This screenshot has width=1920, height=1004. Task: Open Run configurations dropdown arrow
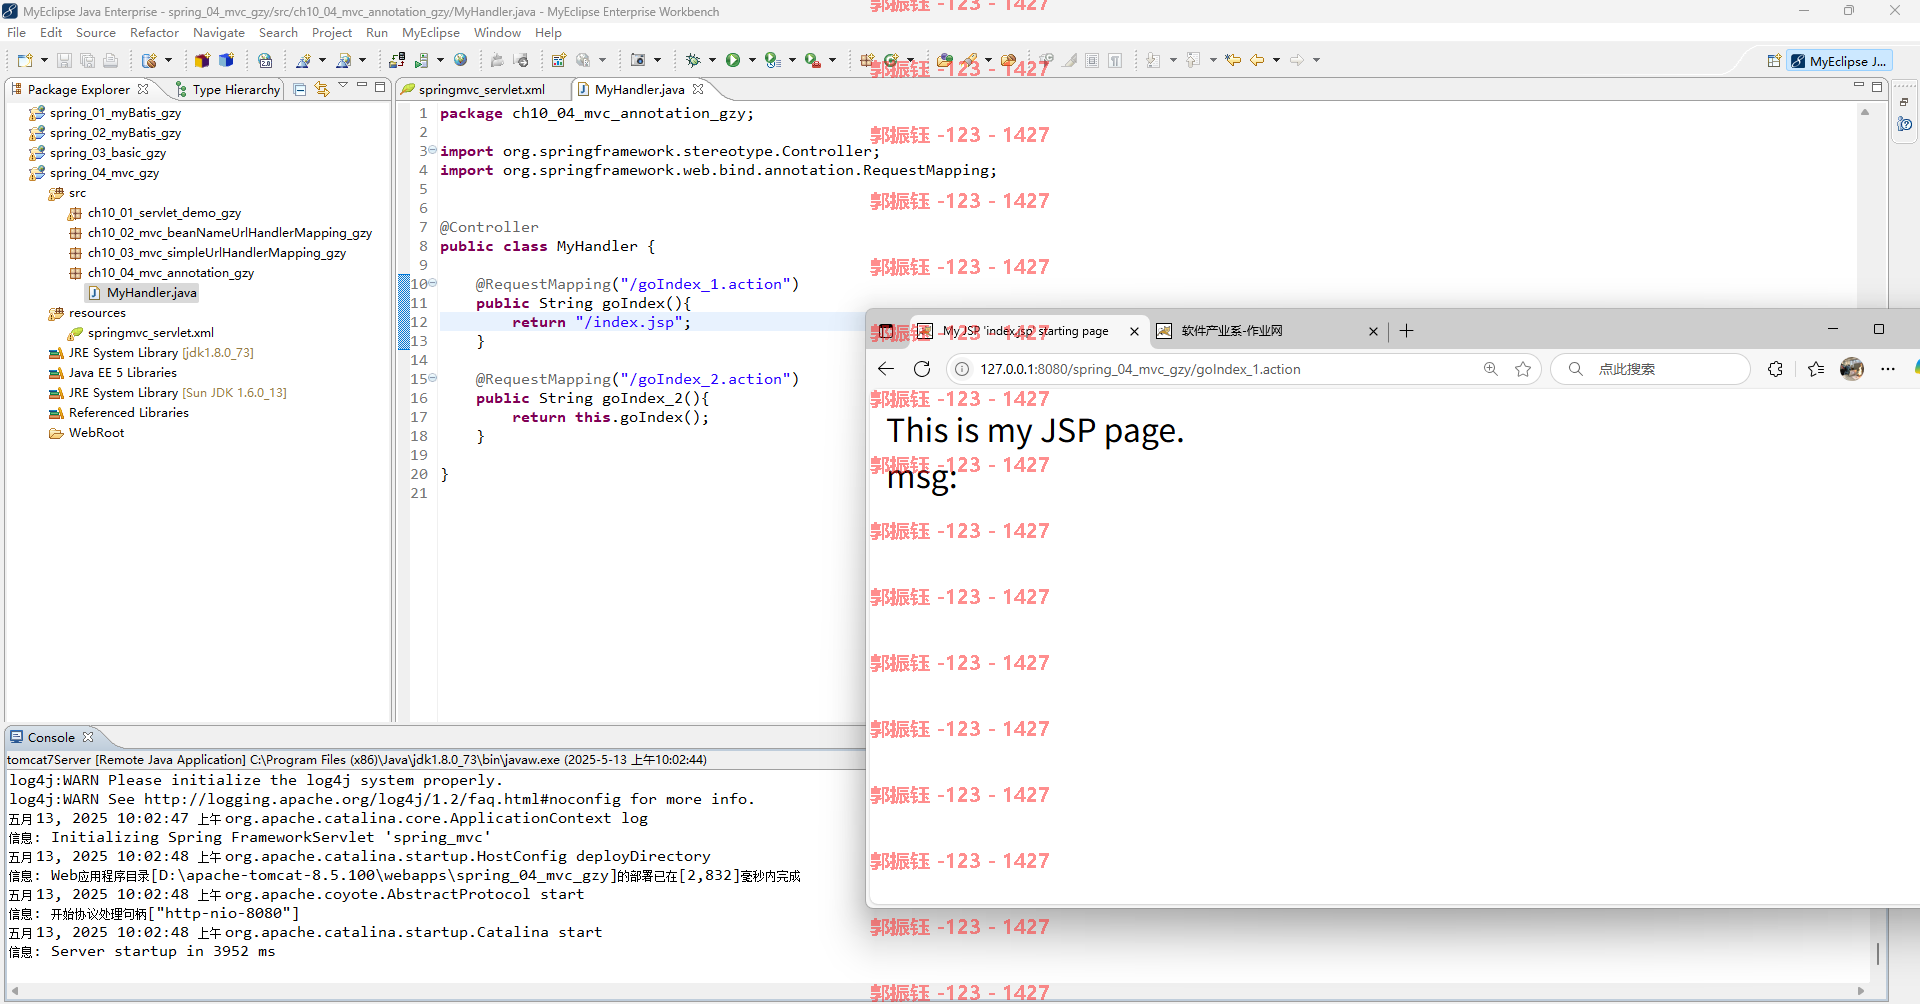coord(752,60)
